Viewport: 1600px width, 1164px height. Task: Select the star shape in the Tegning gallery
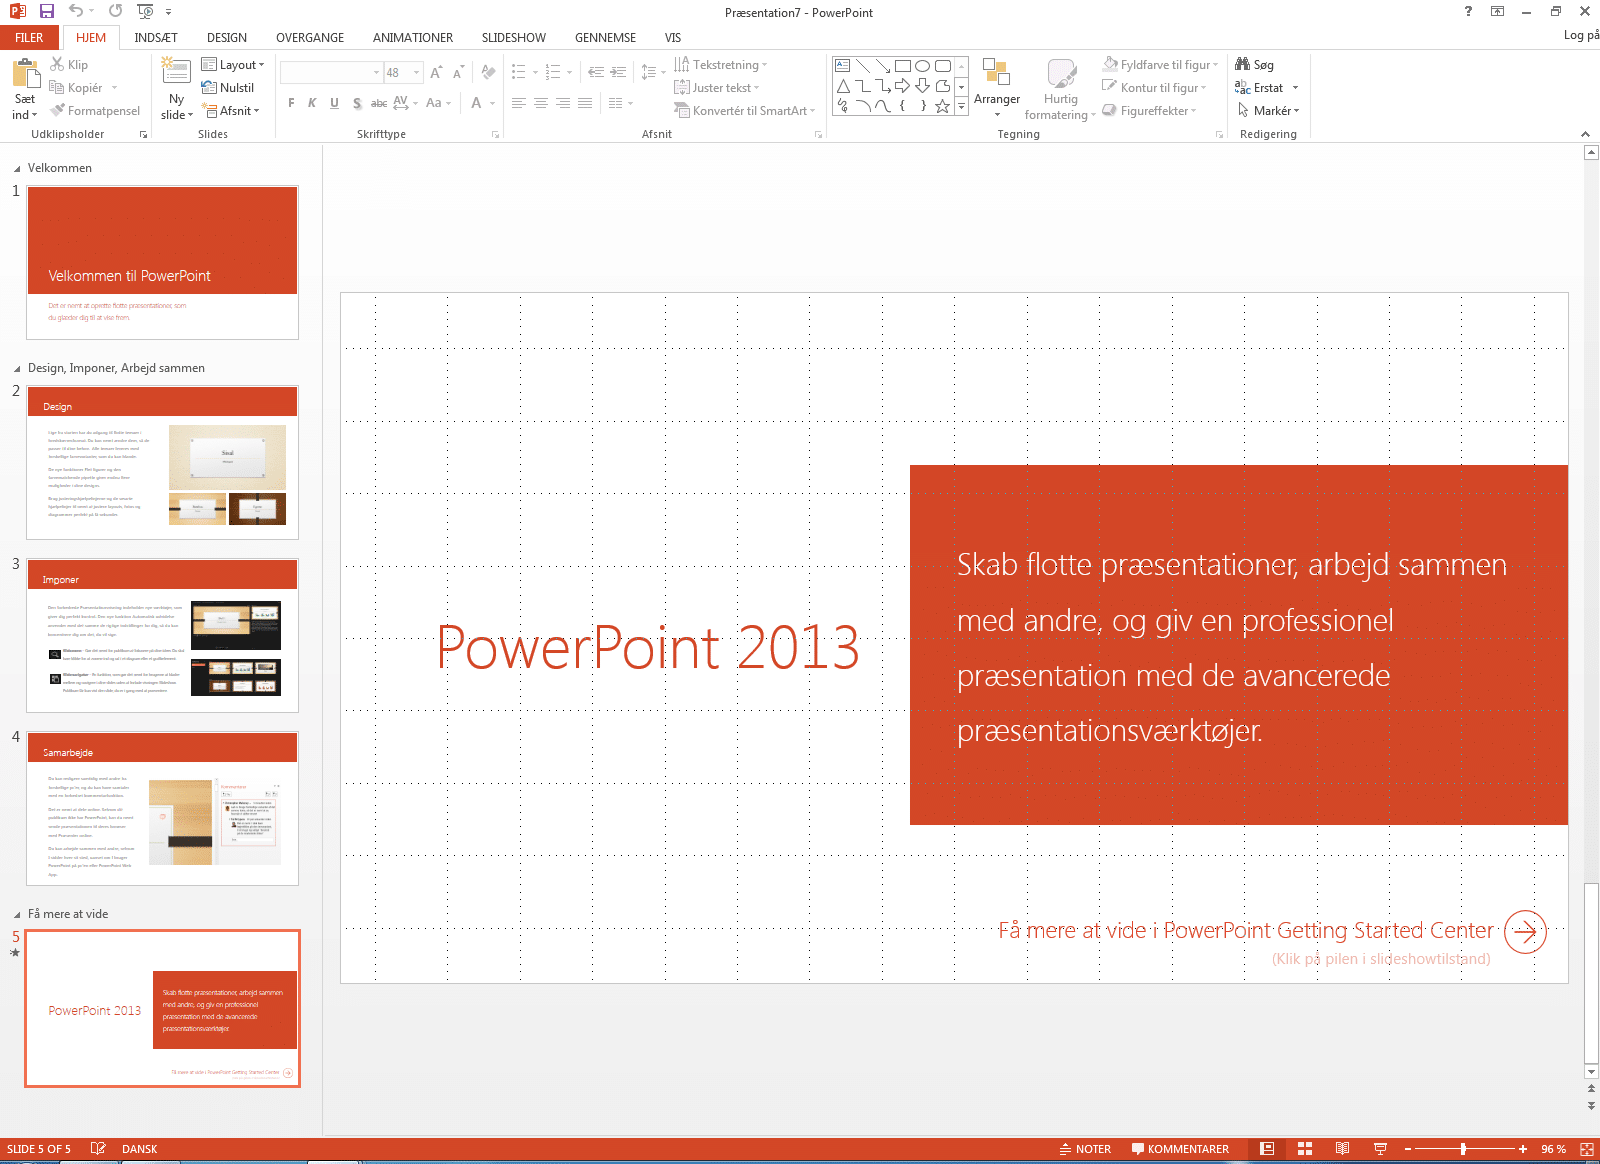(x=941, y=105)
